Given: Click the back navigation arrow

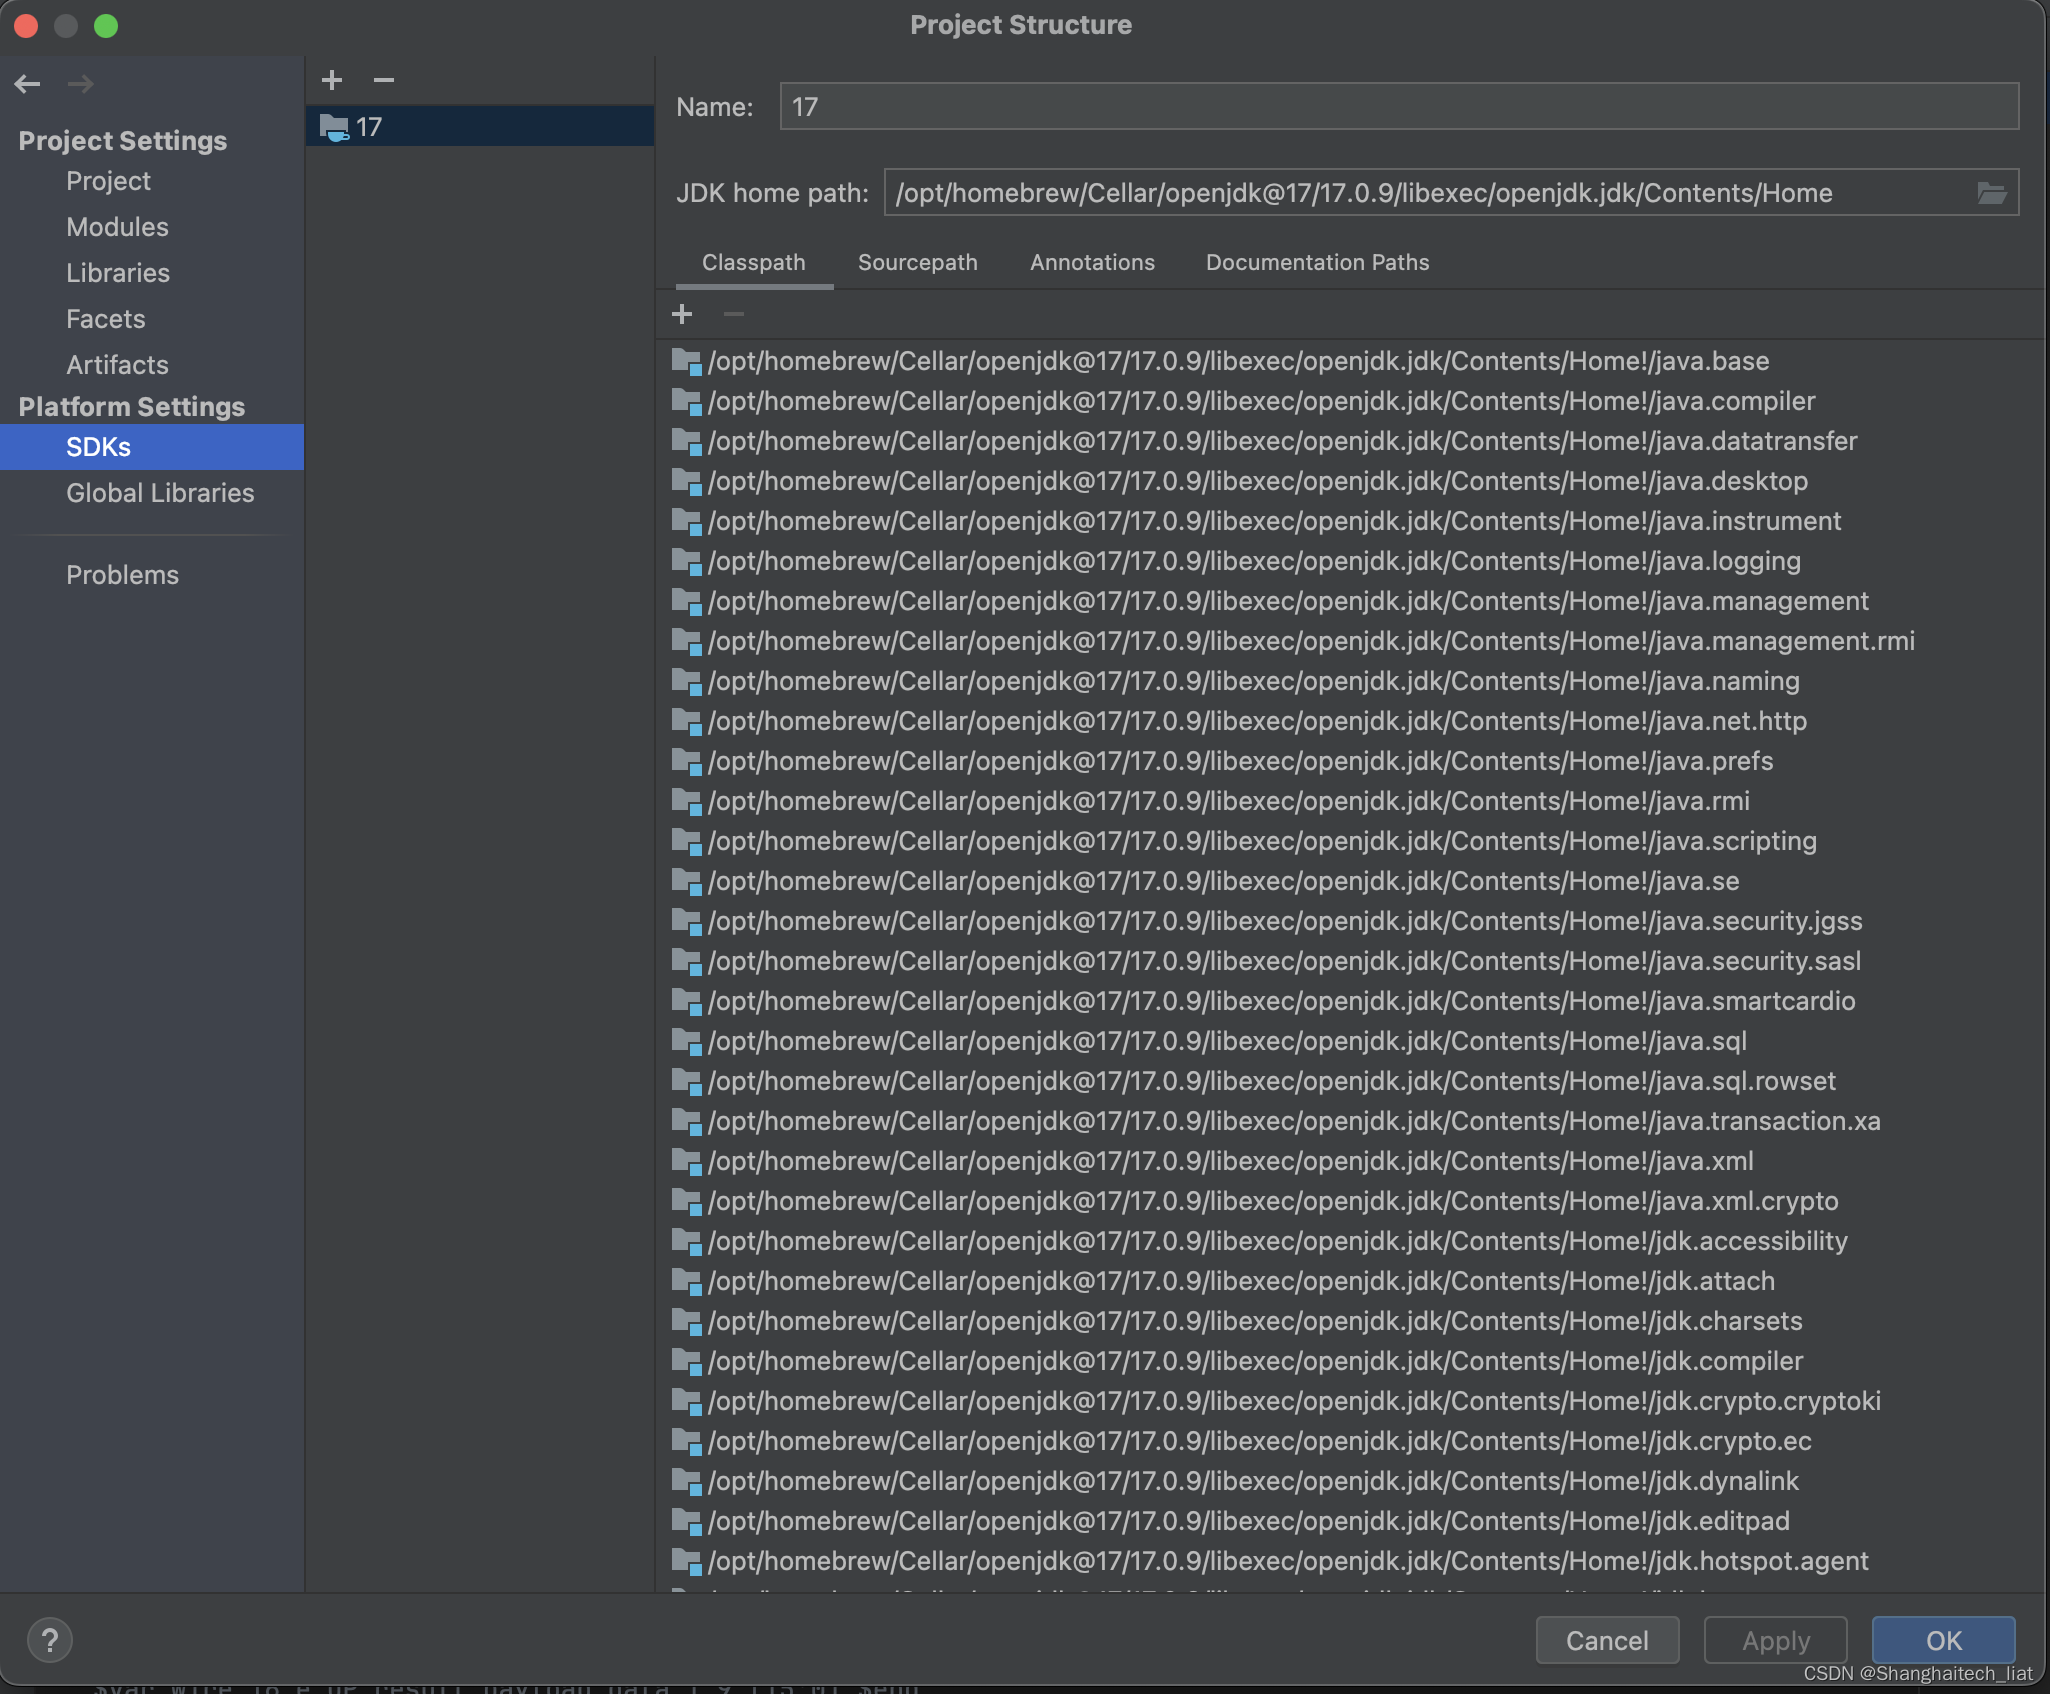Looking at the screenshot, I should pyautogui.click(x=28, y=84).
